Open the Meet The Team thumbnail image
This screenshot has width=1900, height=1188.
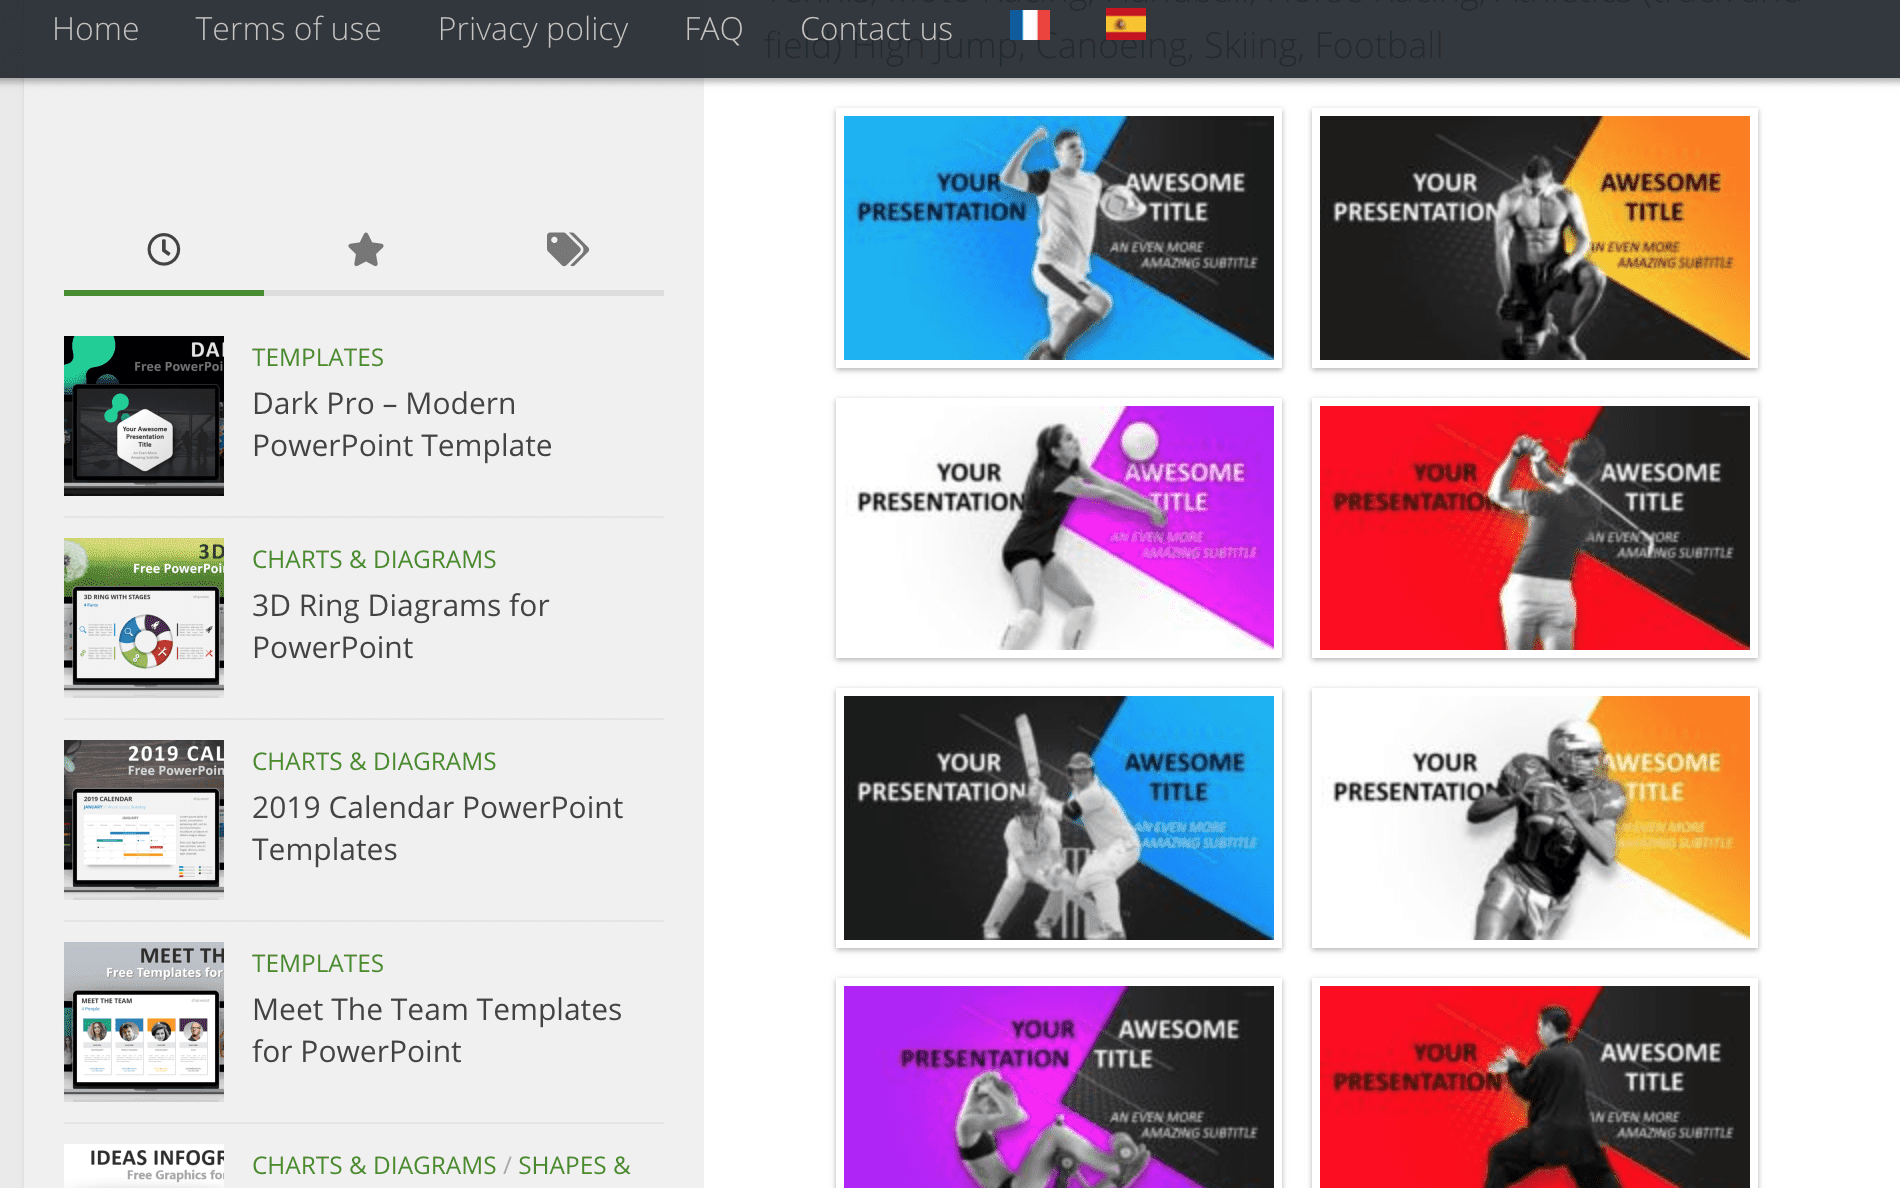click(143, 1020)
